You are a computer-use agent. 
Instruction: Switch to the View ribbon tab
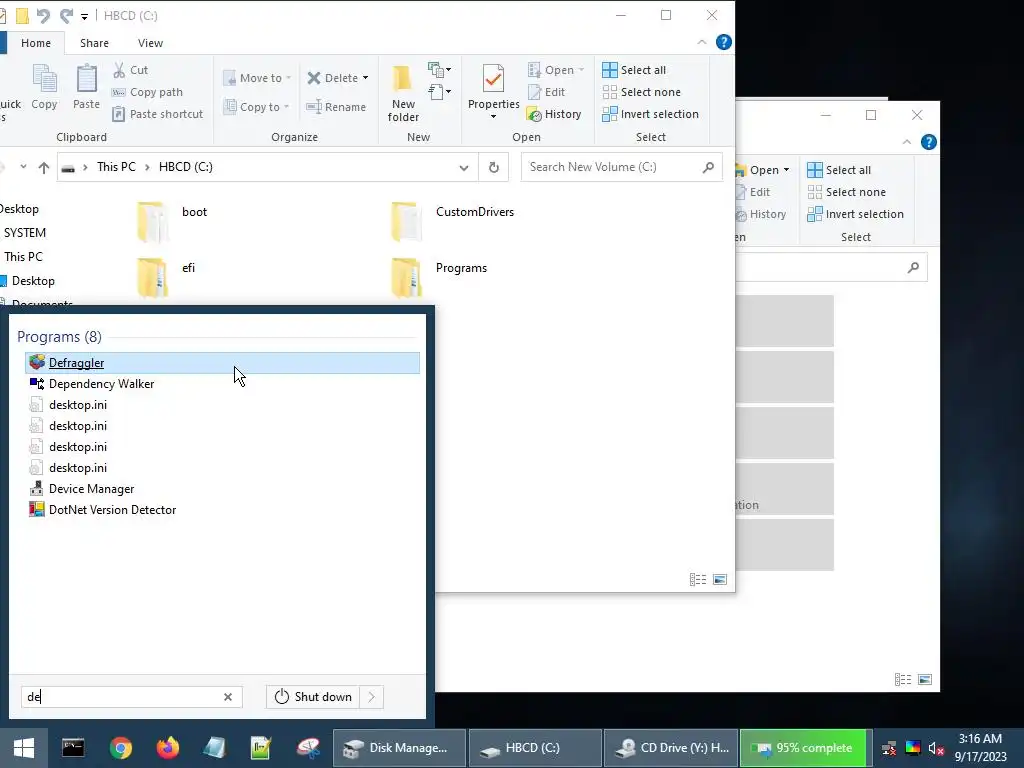pos(150,43)
